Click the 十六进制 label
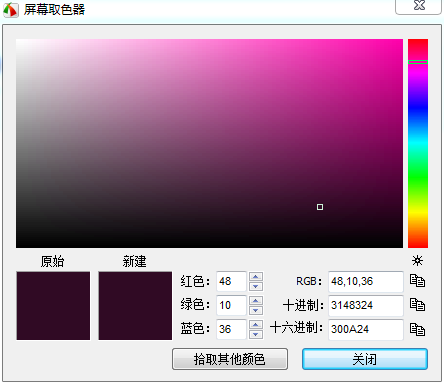 click(x=297, y=328)
